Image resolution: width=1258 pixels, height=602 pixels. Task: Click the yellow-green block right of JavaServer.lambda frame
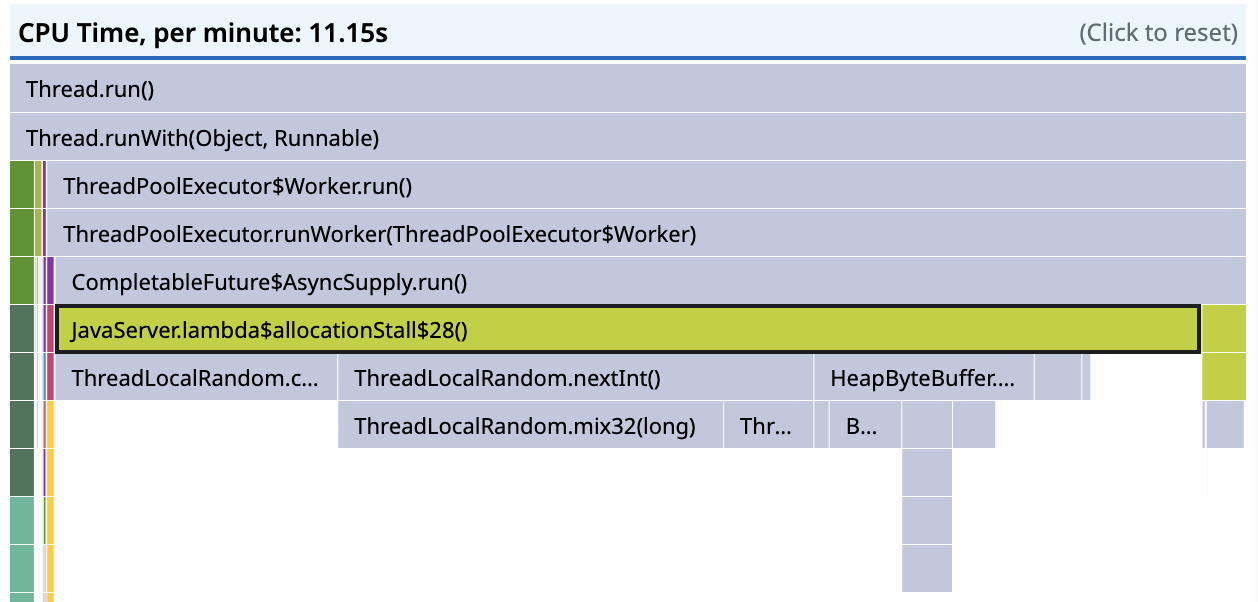pos(1224,329)
